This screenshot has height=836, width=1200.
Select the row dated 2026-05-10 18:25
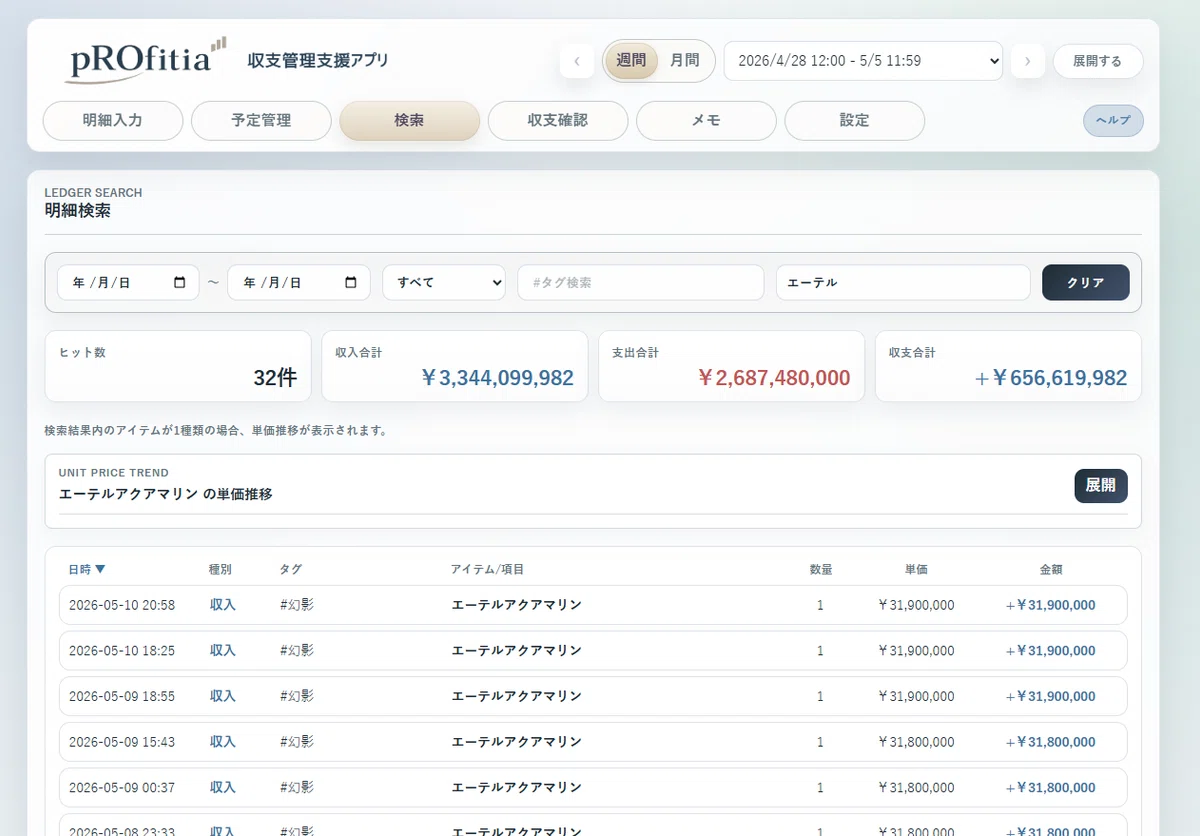pyautogui.click(x=593, y=651)
